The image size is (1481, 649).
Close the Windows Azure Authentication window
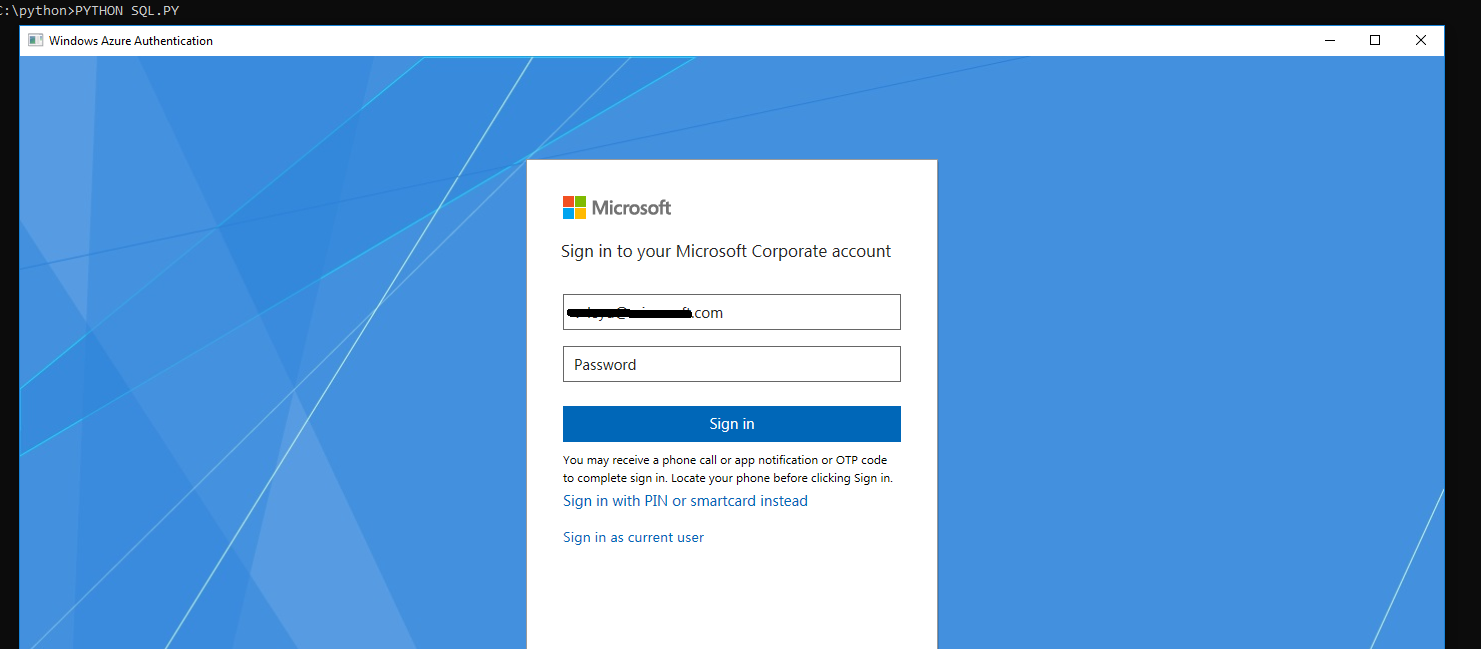click(x=1421, y=41)
